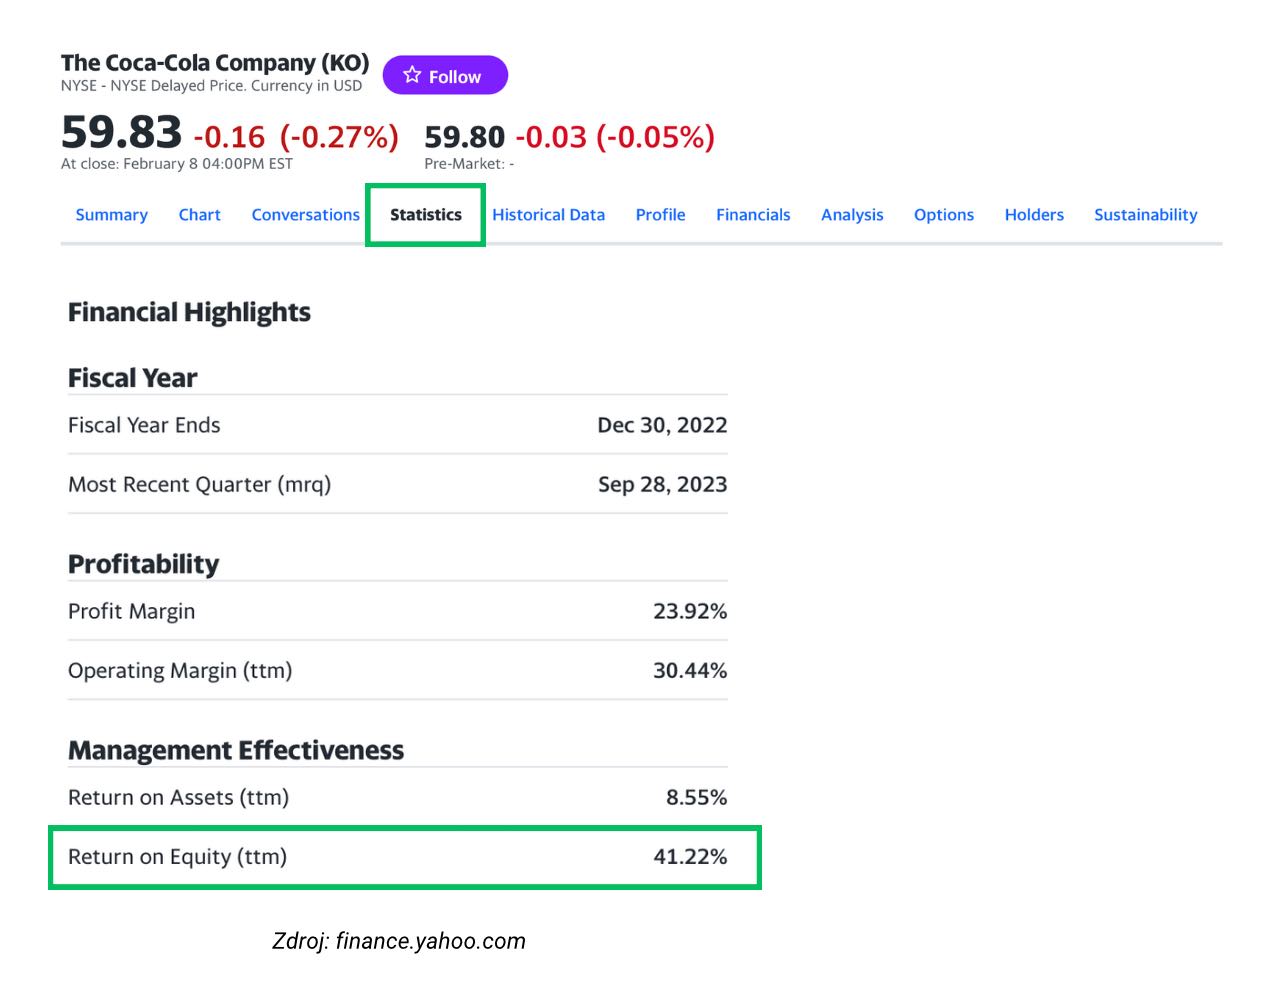Viewport: 1286px width, 1000px height.
Task: Open the Holders tab
Action: tap(1035, 215)
